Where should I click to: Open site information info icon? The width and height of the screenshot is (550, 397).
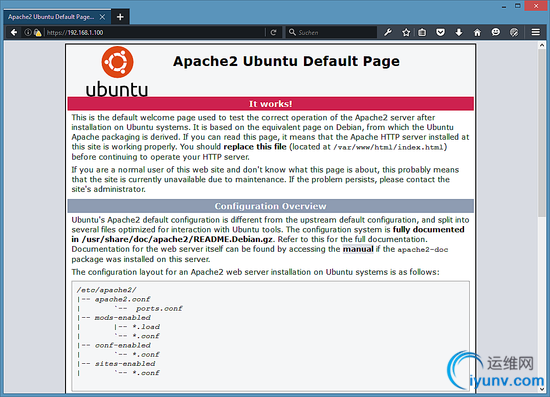point(28,33)
